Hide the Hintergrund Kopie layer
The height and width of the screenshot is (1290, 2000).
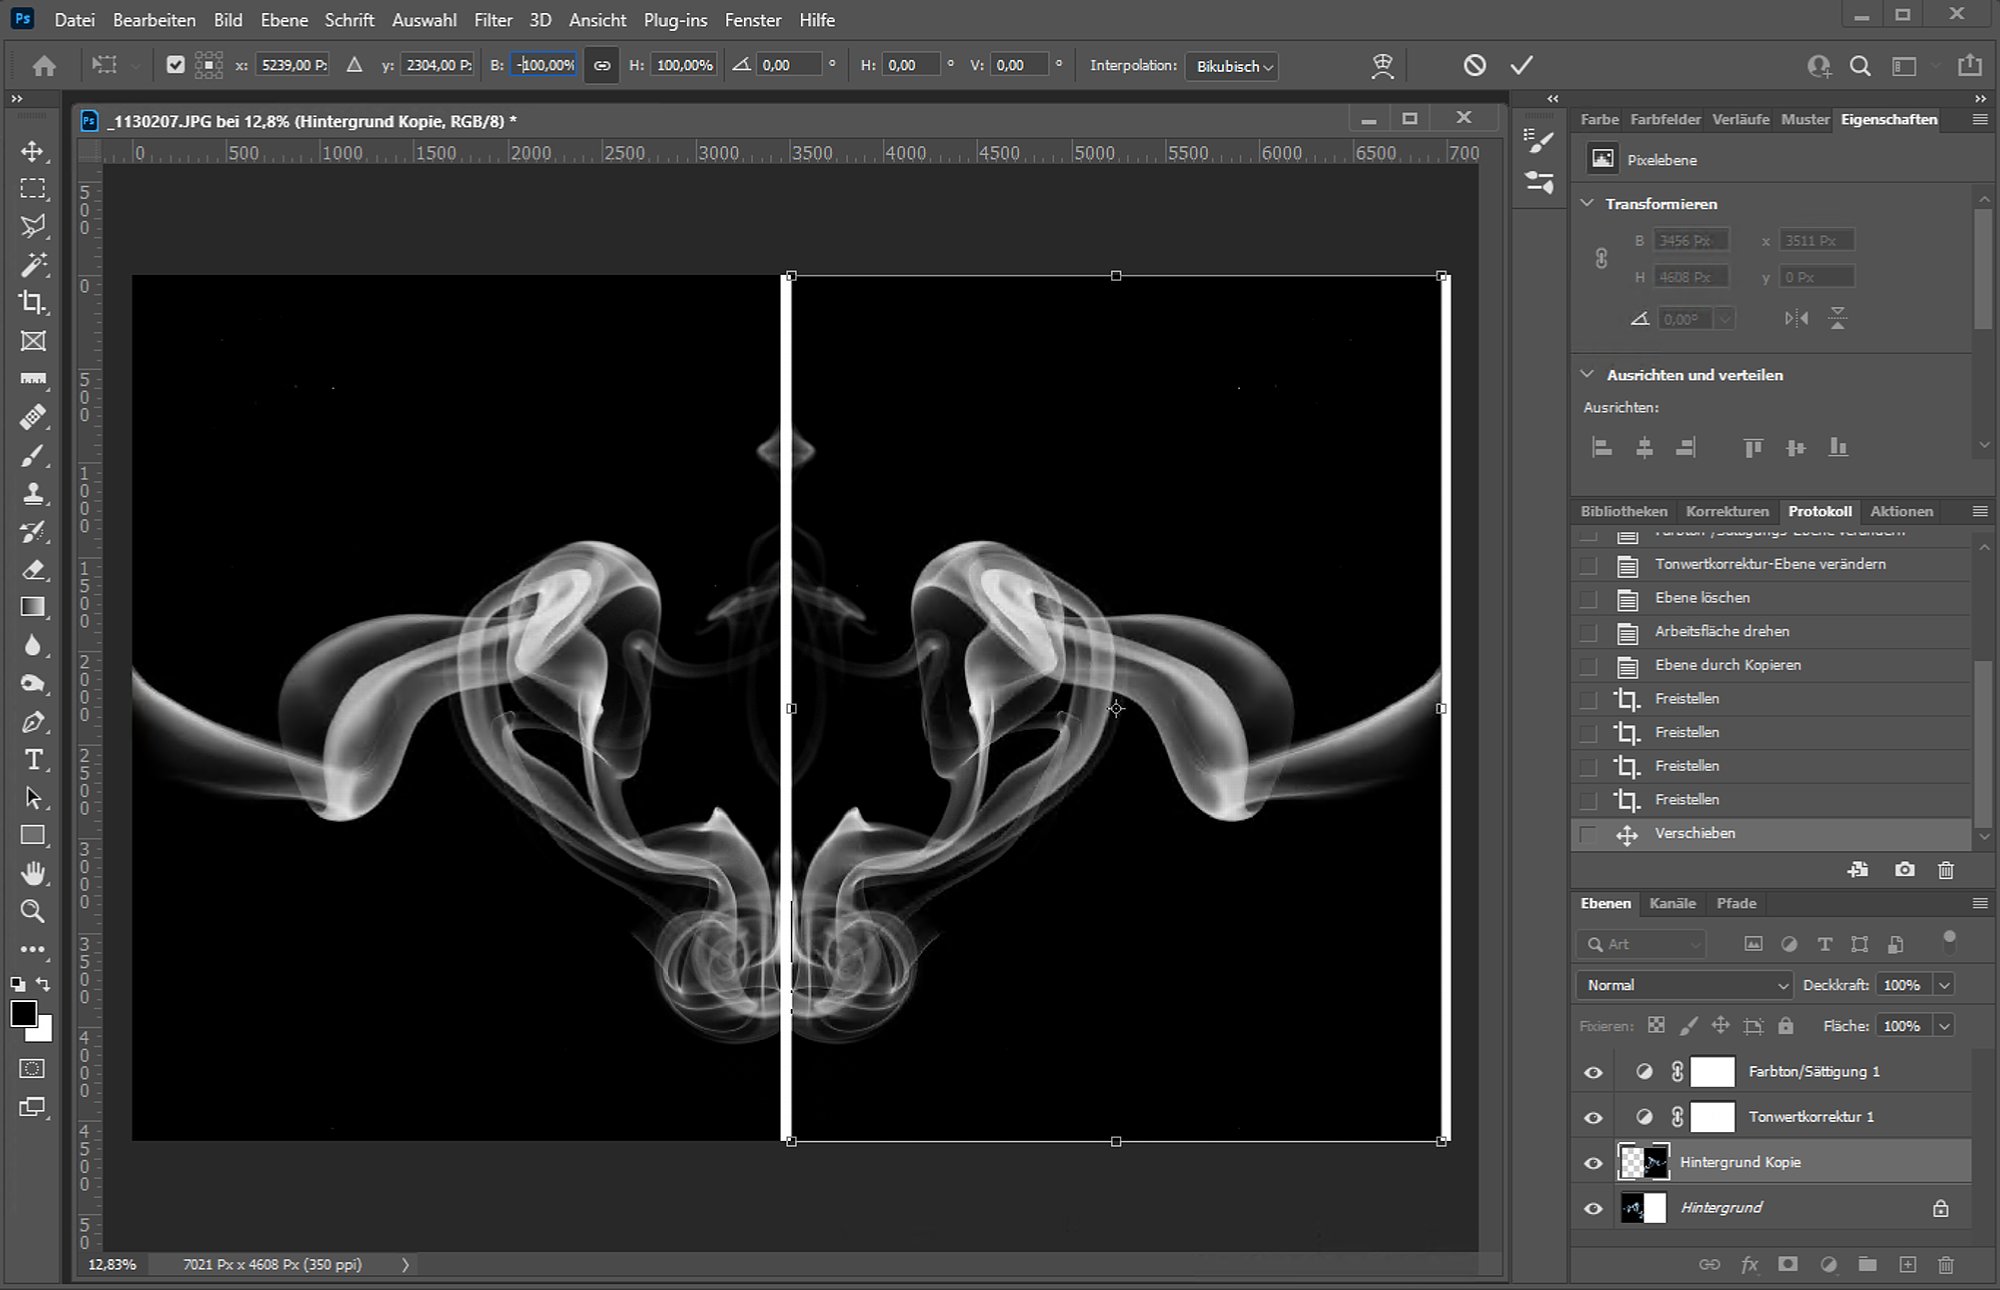[x=1593, y=1163]
